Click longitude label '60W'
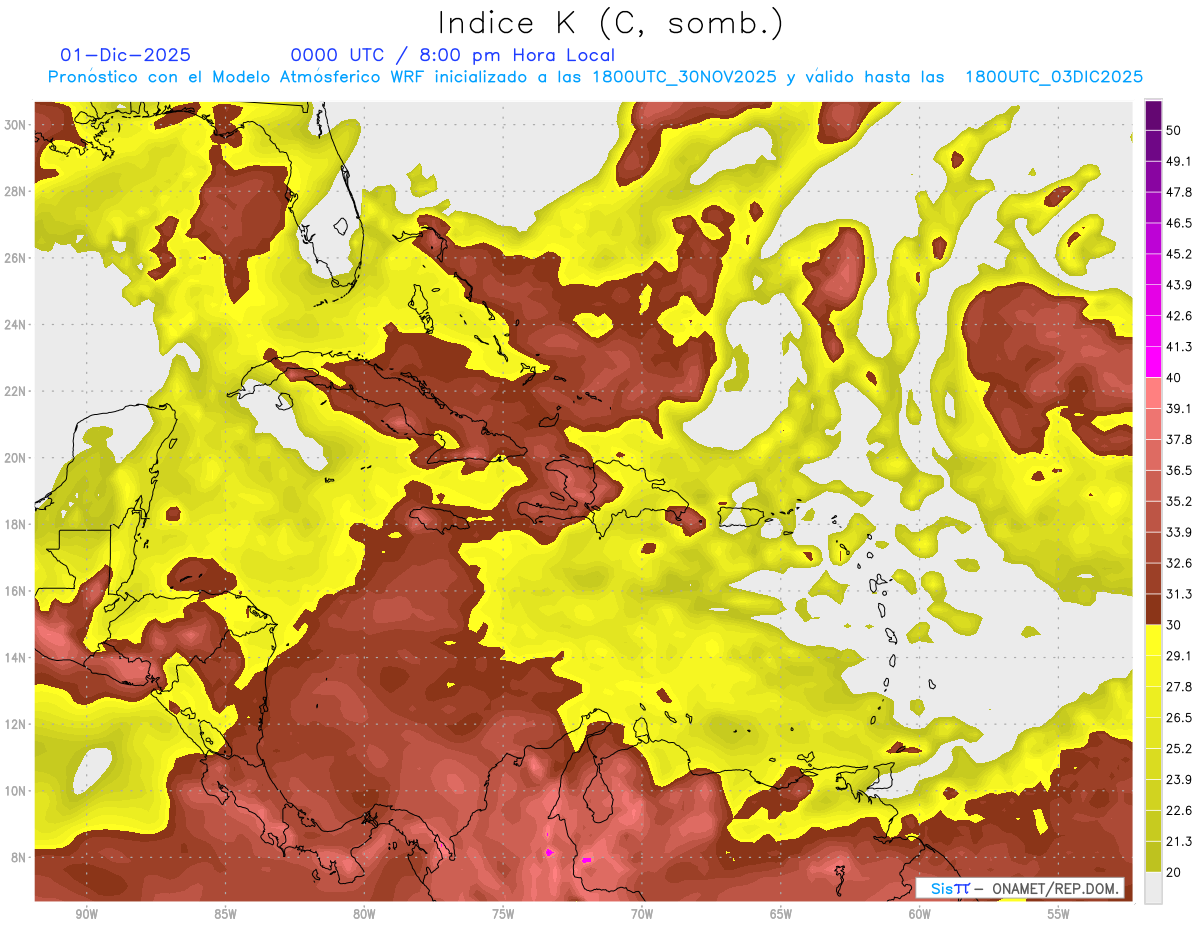The image size is (1200, 927). tap(920, 914)
